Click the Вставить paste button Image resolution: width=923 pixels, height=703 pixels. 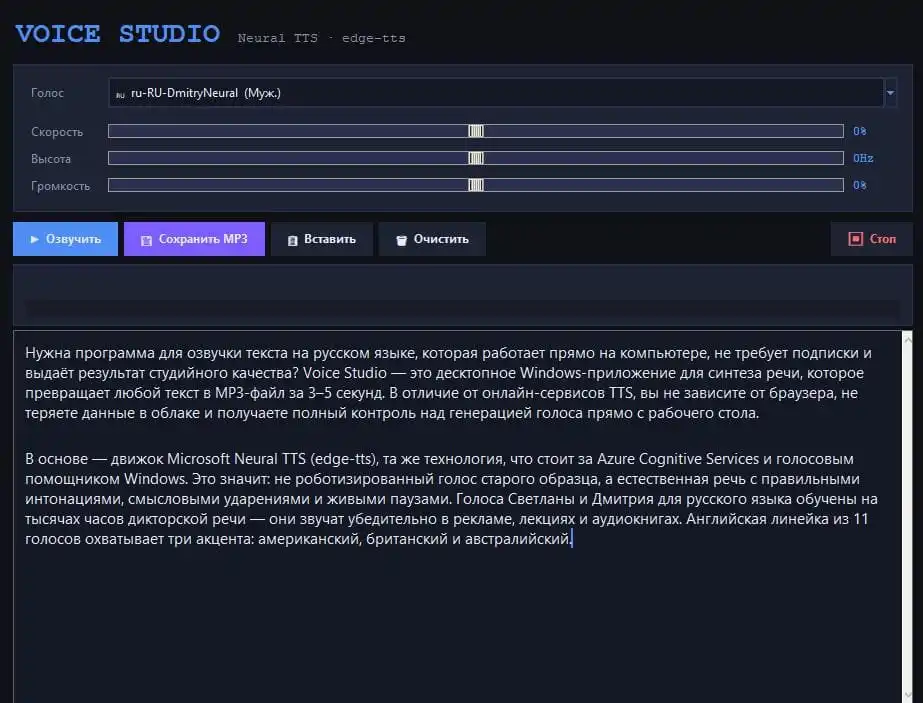(x=322, y=239)
